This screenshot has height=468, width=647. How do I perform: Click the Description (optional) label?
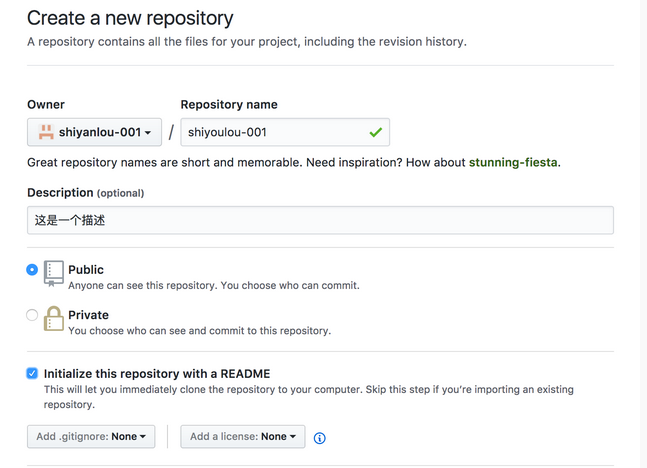pyautogui.click(x=85, y=193)
